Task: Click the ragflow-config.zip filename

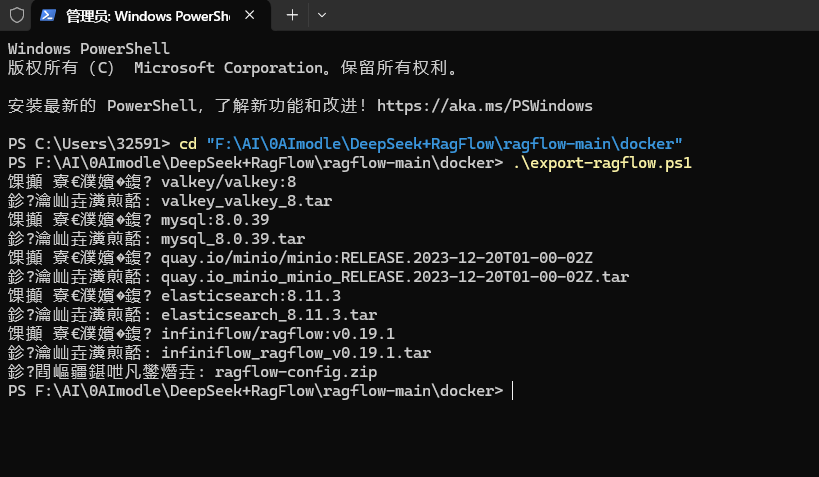Action: [x=296, y=372]
